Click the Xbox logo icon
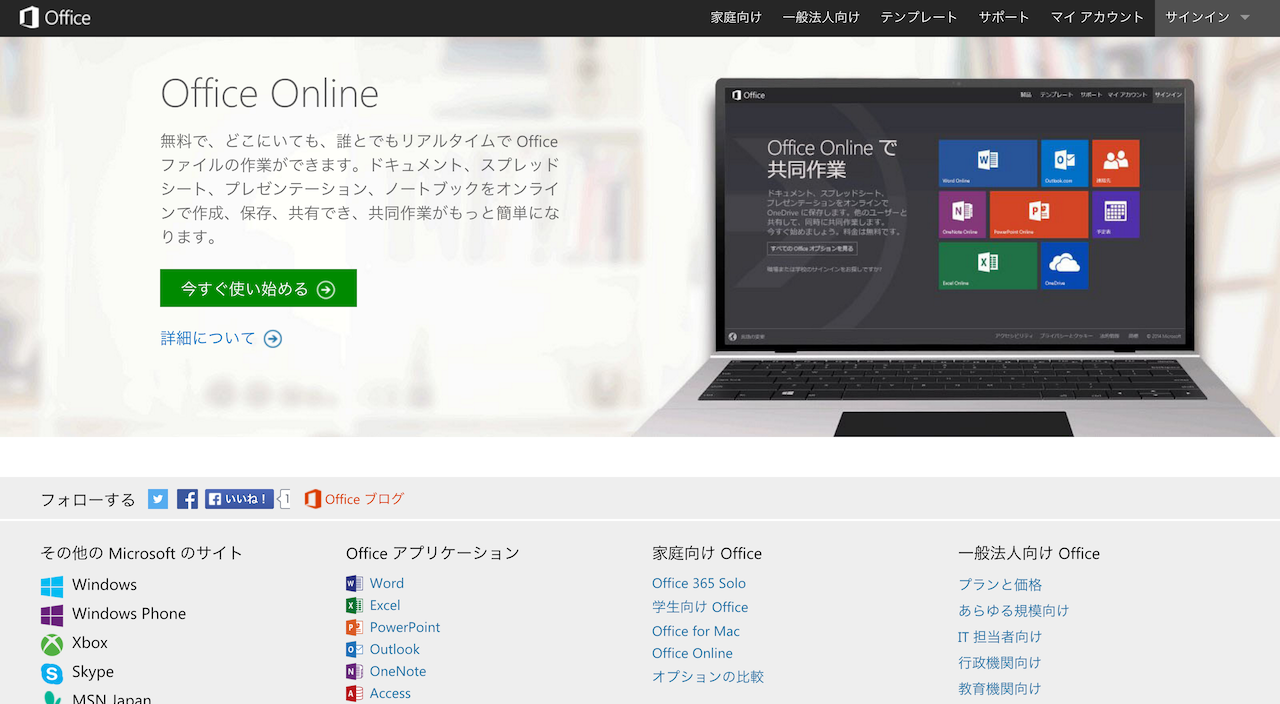 click(x=52, y=643)
